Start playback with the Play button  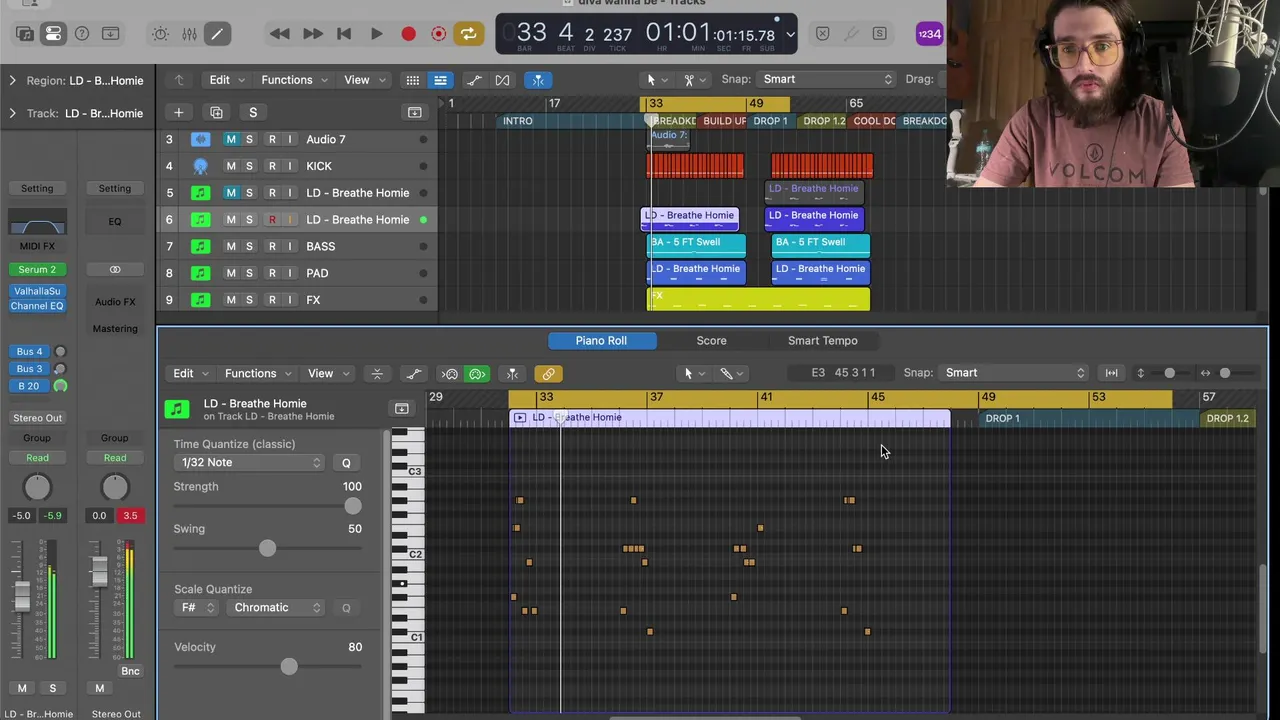click(376, 34)
